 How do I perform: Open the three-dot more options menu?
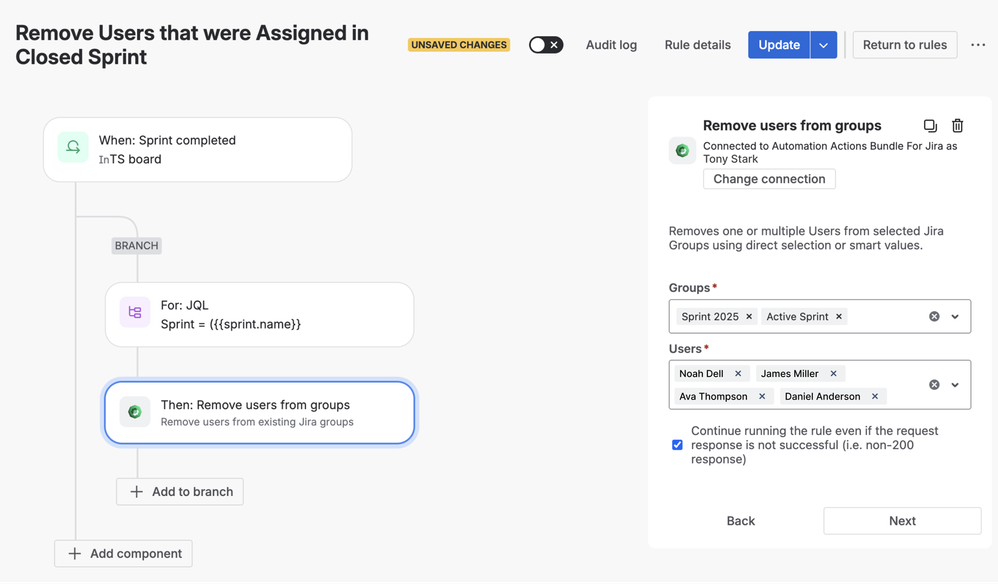[978, 45]
